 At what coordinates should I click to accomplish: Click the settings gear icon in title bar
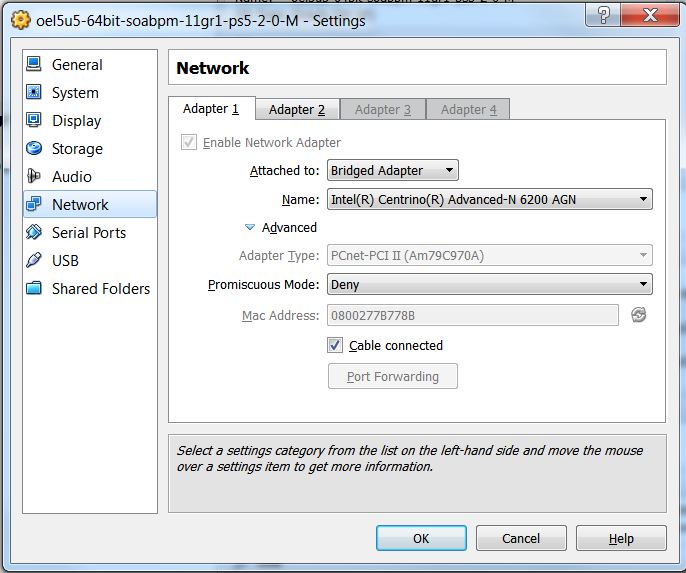coord(21,20)
